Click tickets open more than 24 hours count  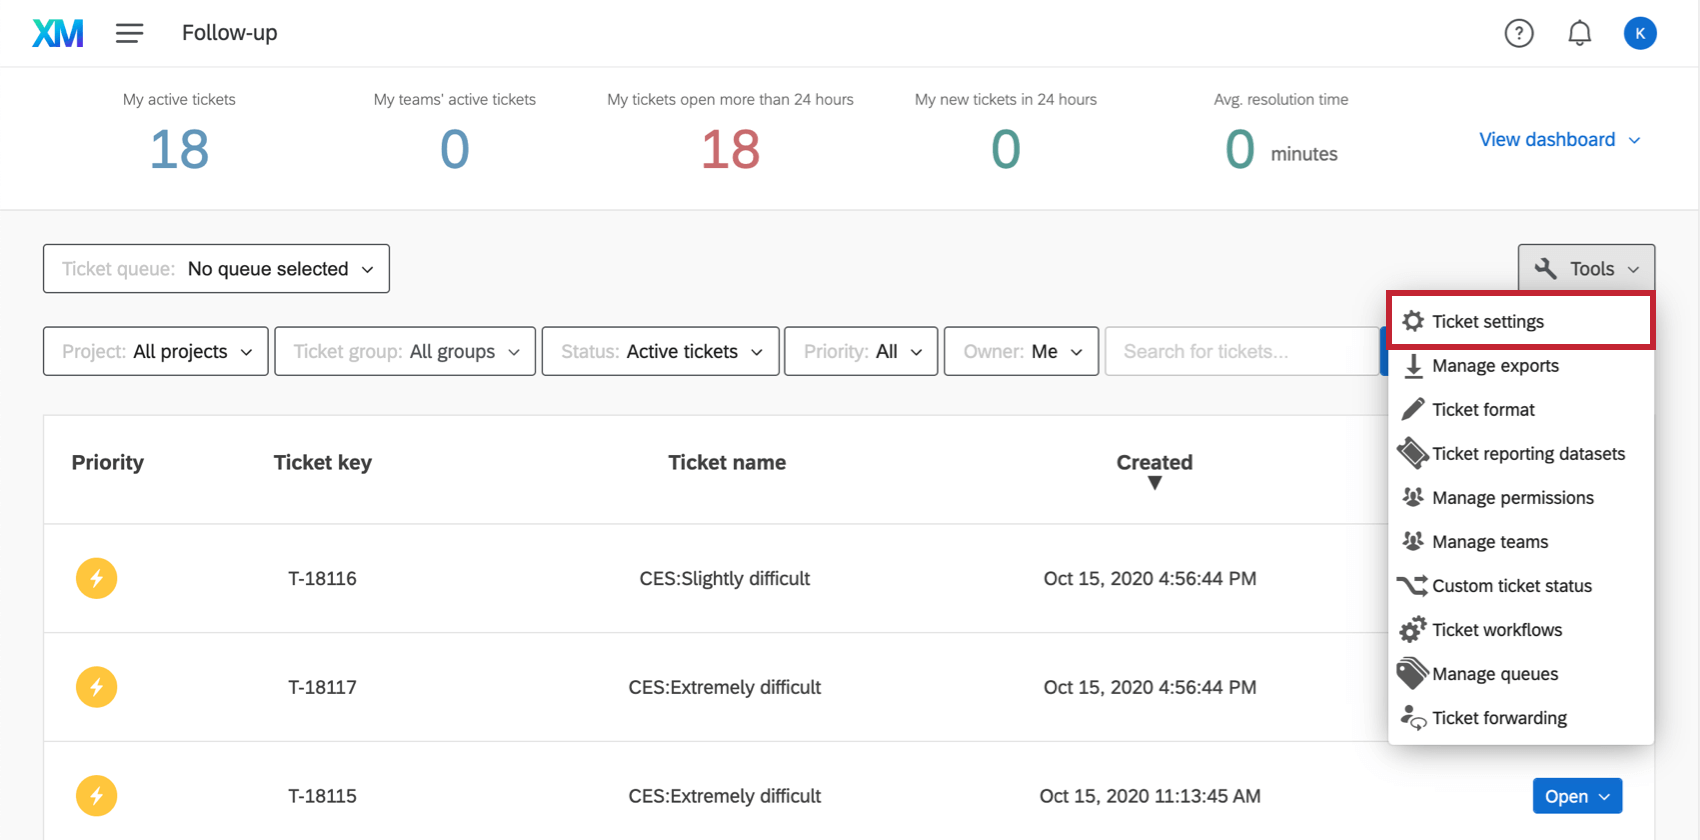(x=731, y=150)
